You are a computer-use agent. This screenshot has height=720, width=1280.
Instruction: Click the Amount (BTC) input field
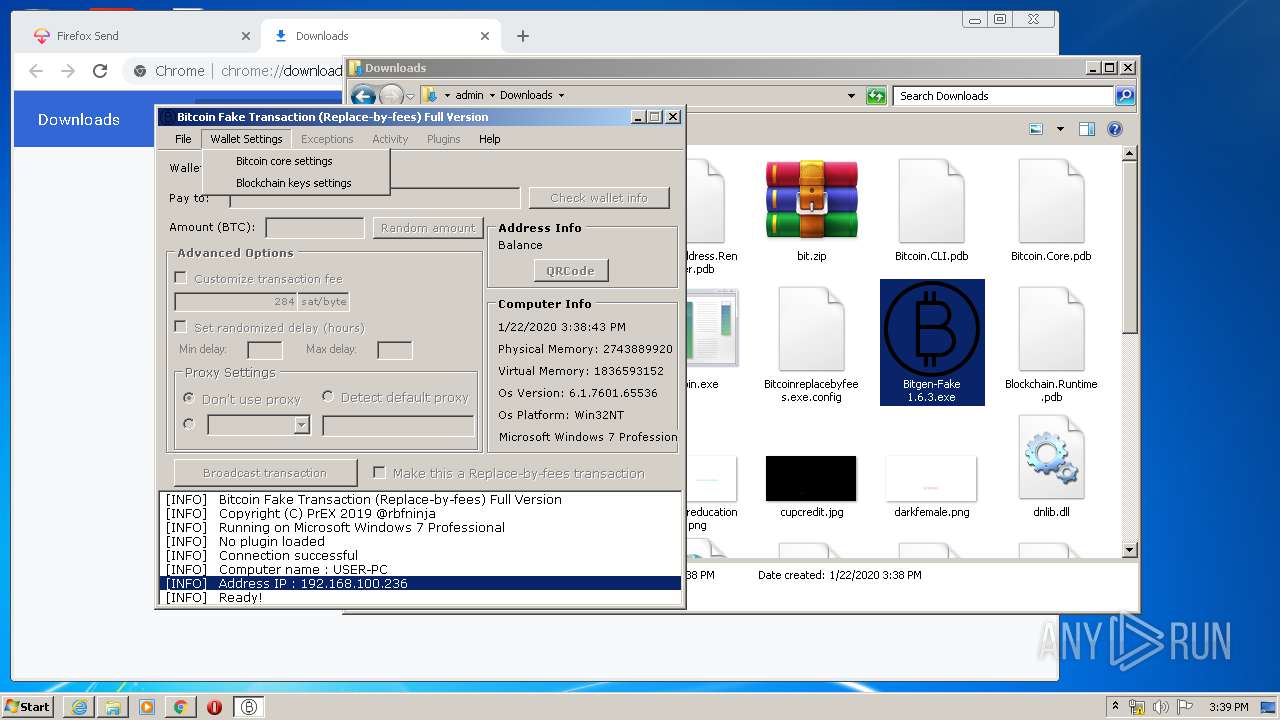point(315,228)
